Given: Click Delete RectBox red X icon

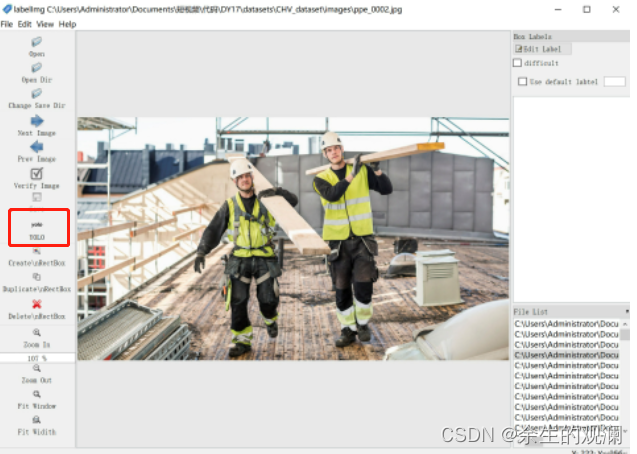Looking at the screenshot, I should click(37, 304).
